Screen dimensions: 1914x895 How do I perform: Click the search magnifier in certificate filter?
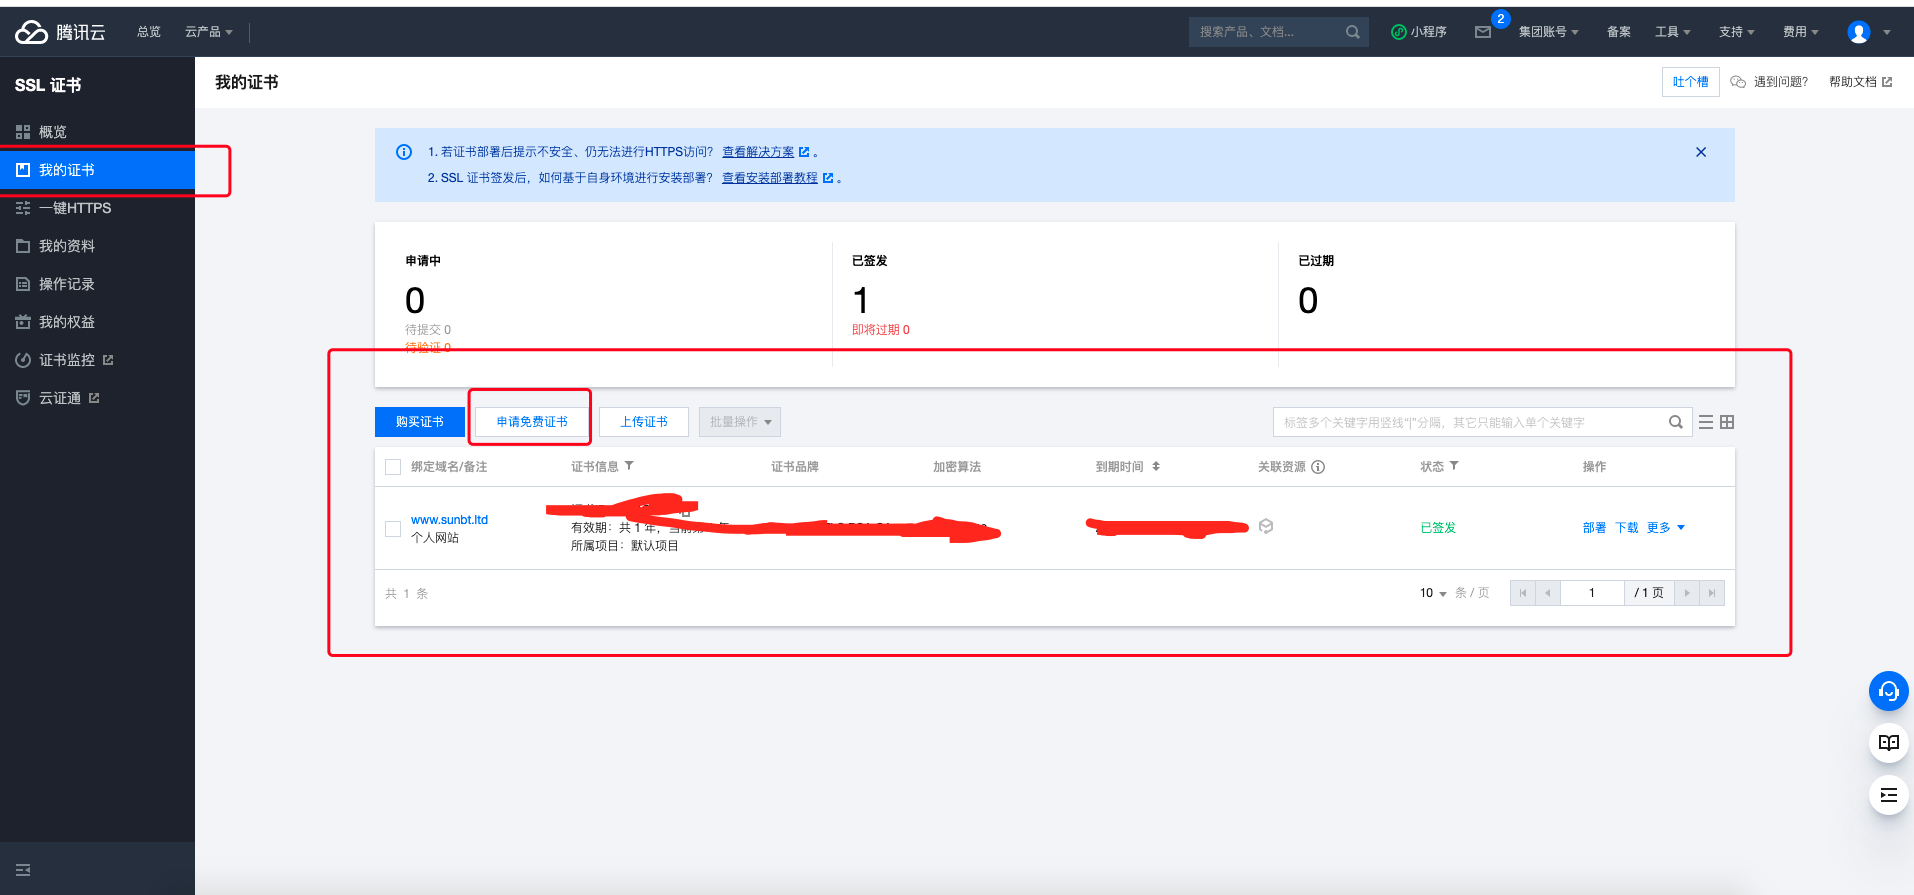[x=1675, y=422]
